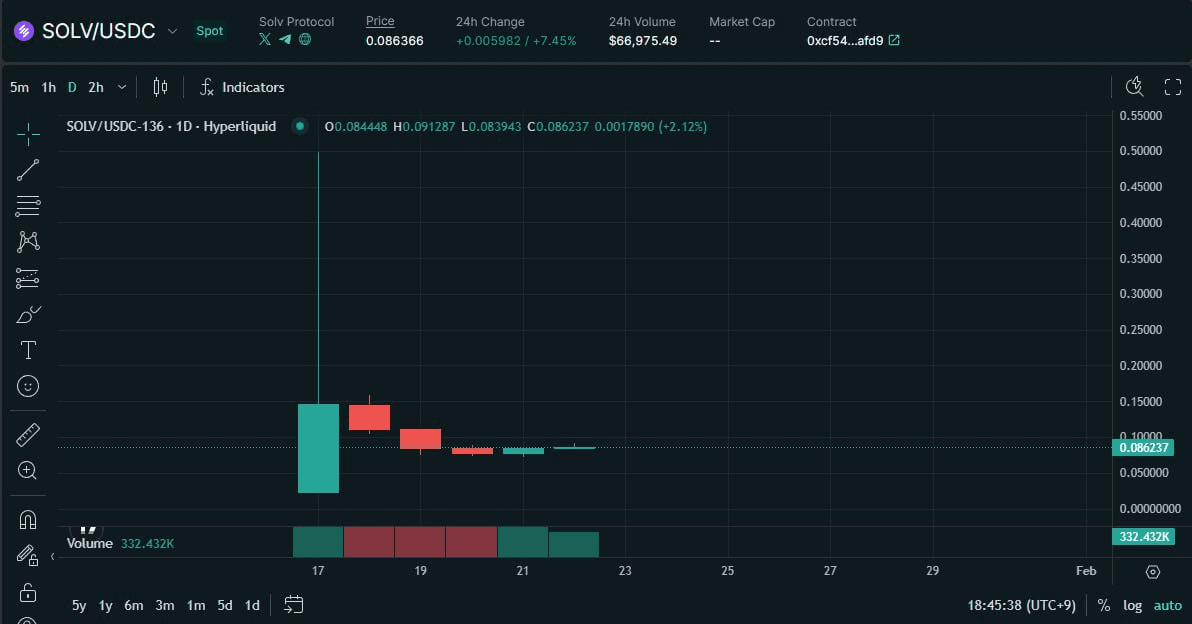
Task: Switch to the 5m interval
Action: (20, 87)
